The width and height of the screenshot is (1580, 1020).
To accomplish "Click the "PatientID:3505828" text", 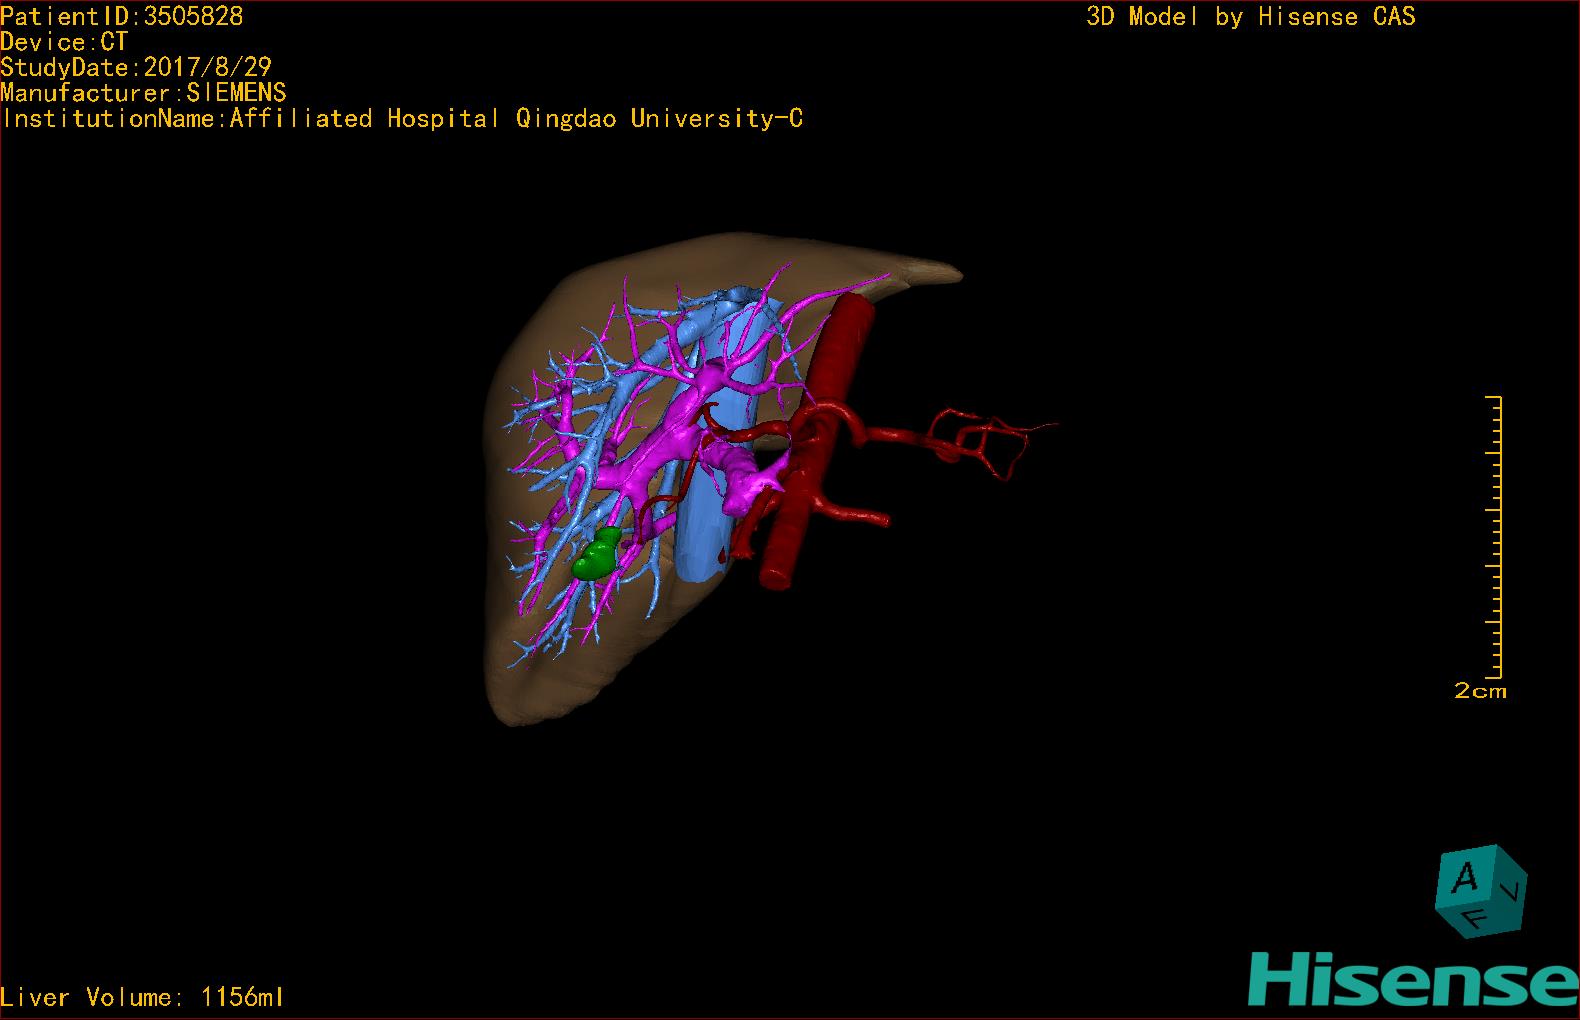I will pos(122,16).
